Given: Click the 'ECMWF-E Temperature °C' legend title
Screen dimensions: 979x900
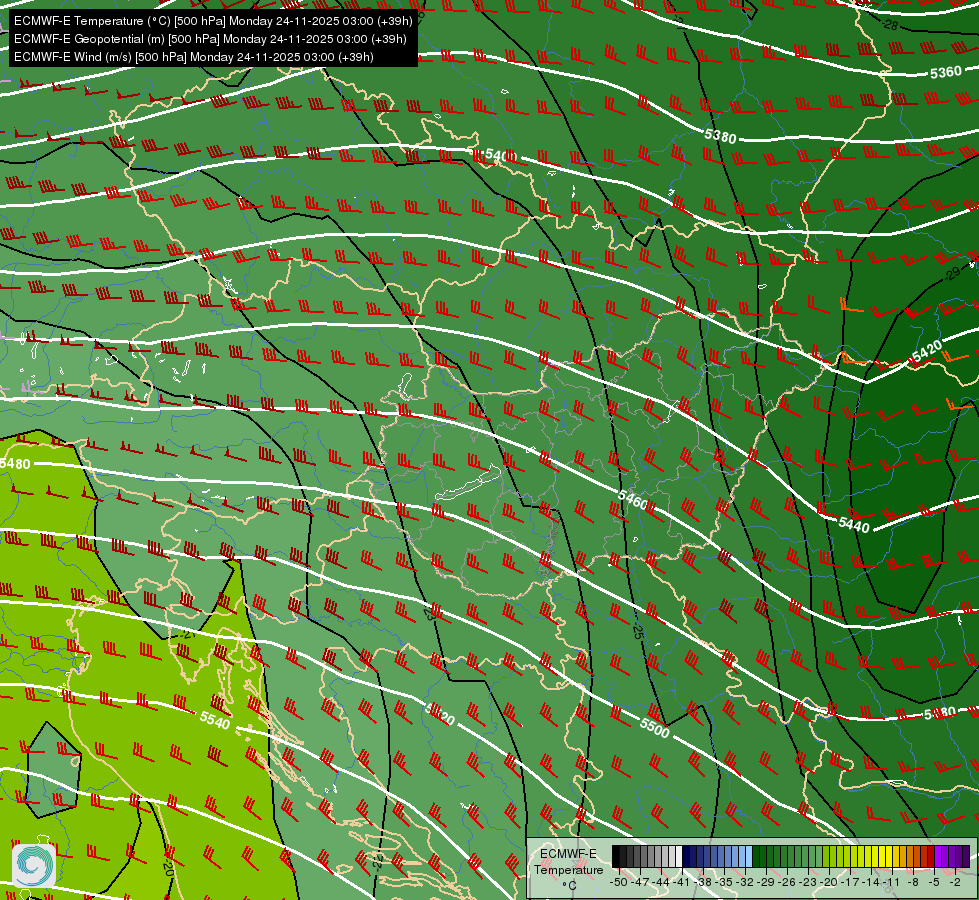Looking at the screenshot, I should pos(568,869).
